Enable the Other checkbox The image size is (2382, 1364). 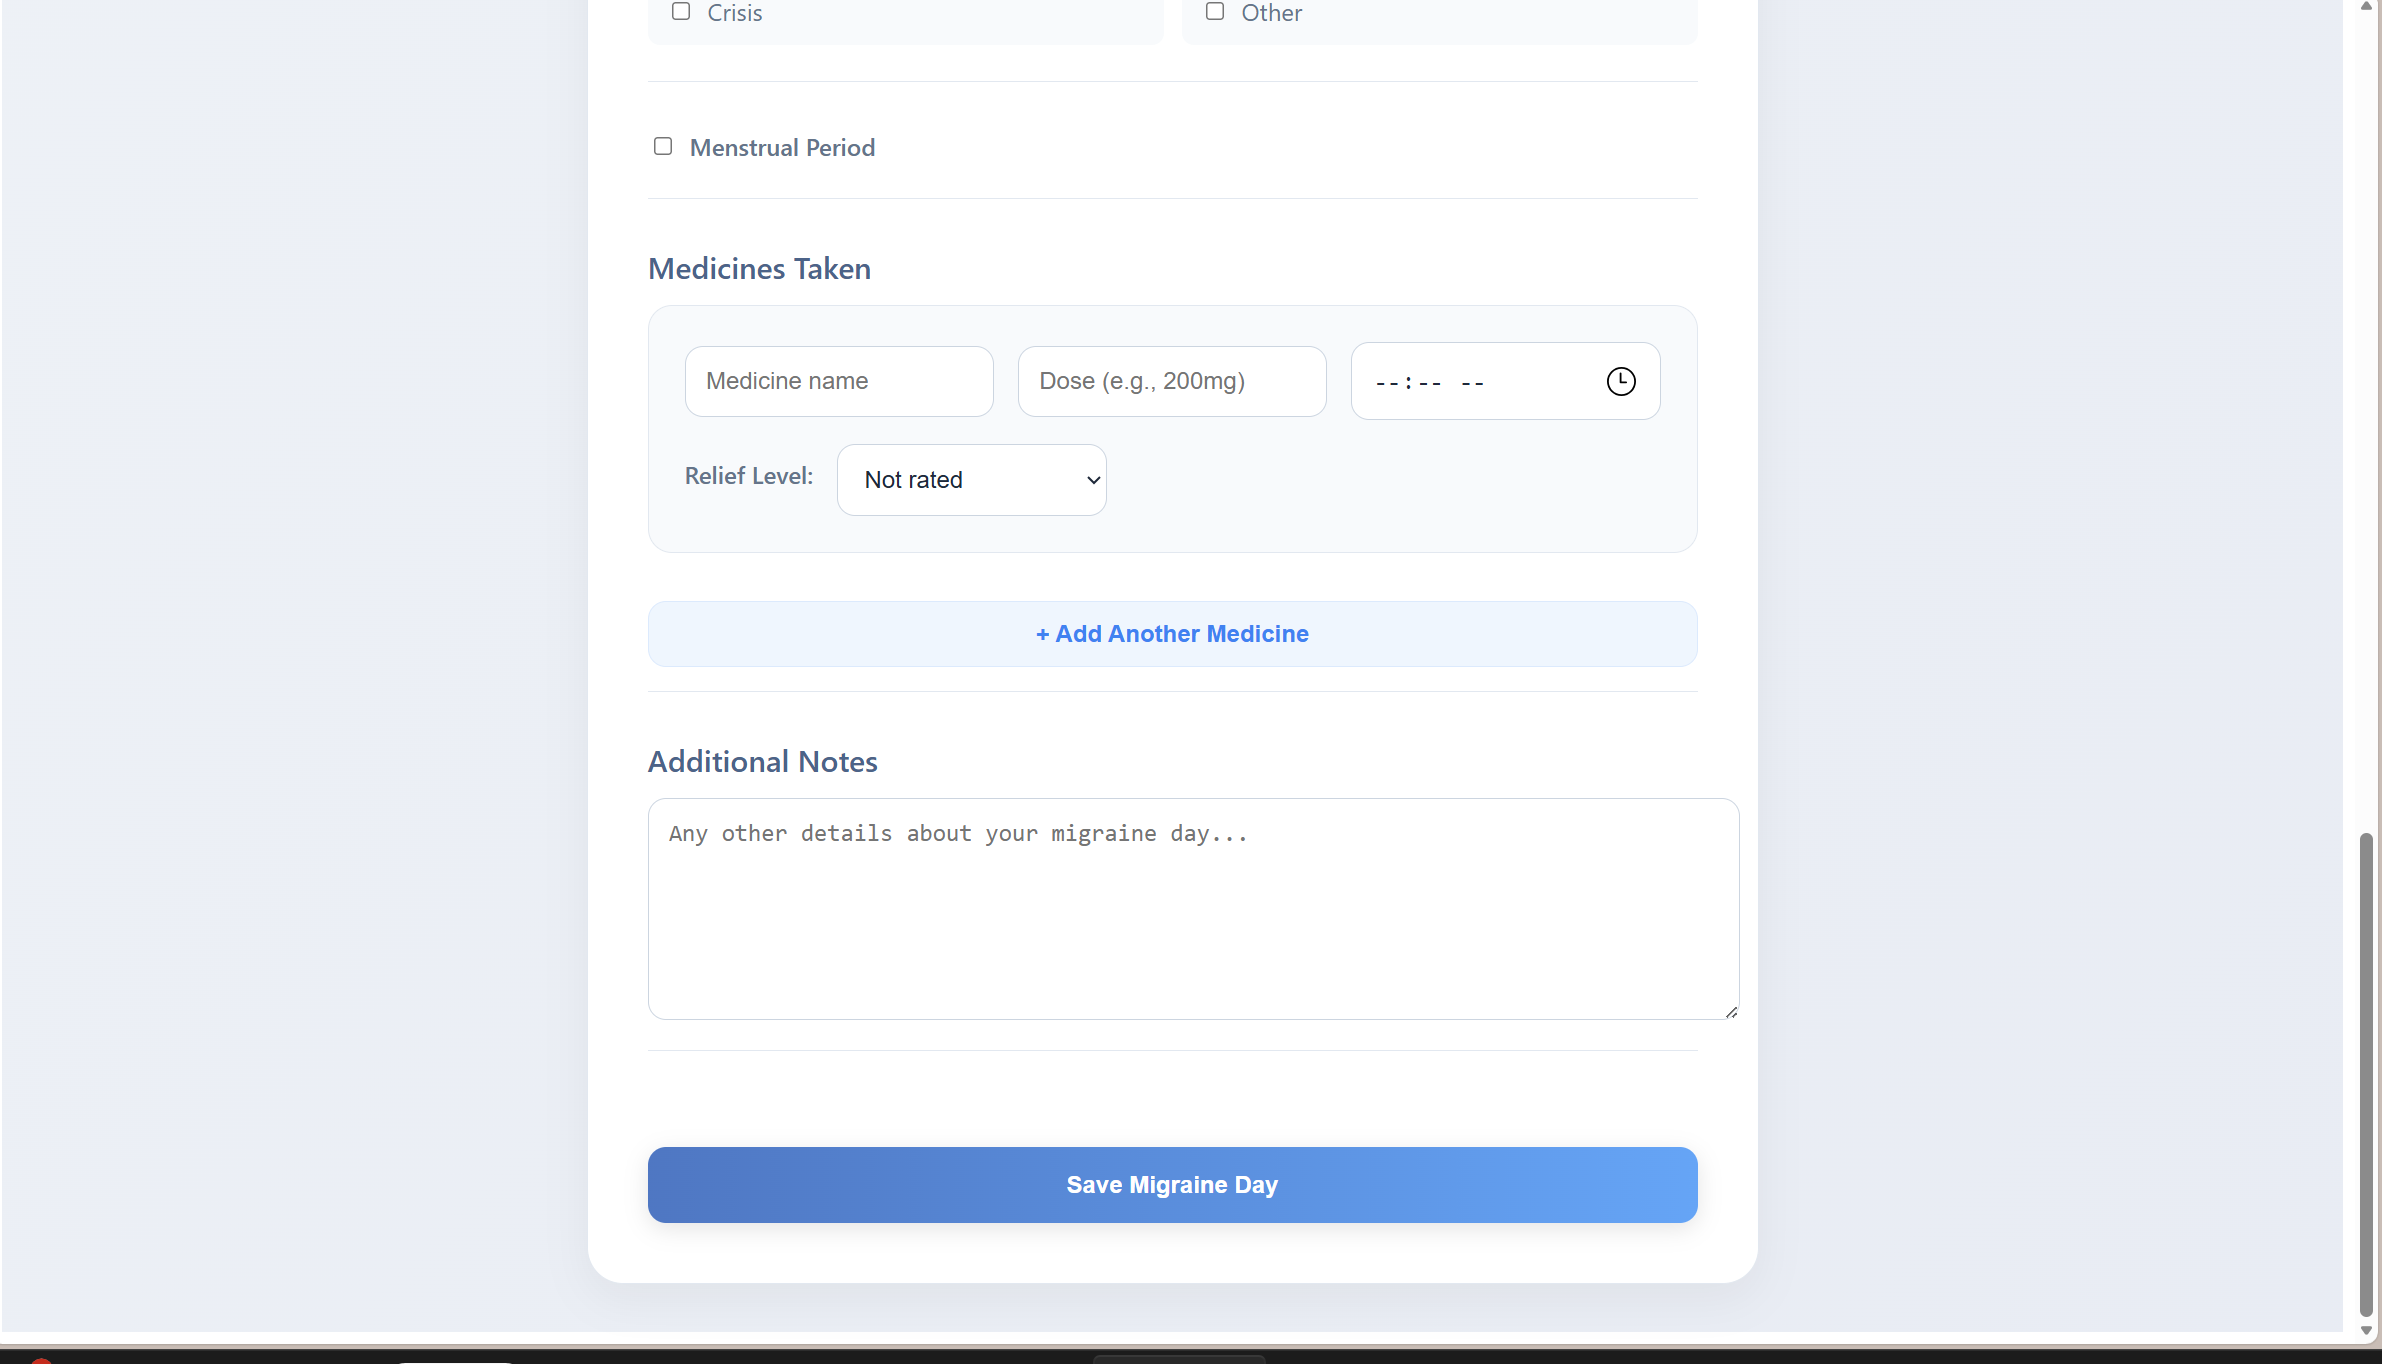tap(1215, 12)
